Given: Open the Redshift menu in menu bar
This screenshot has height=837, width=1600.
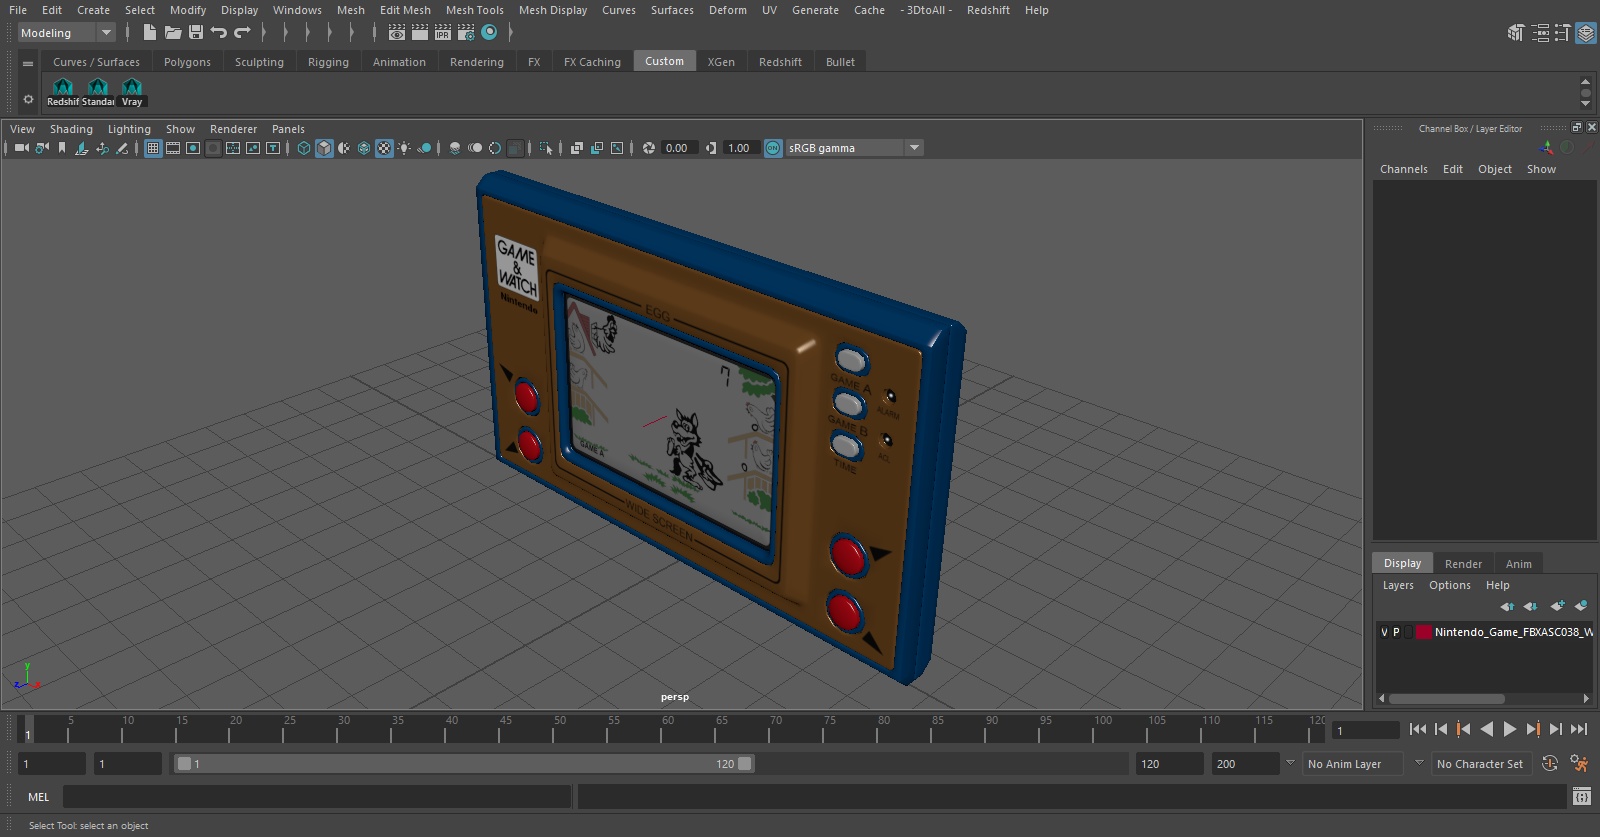Looking at the screenshot, I should (x=988, y=10).
